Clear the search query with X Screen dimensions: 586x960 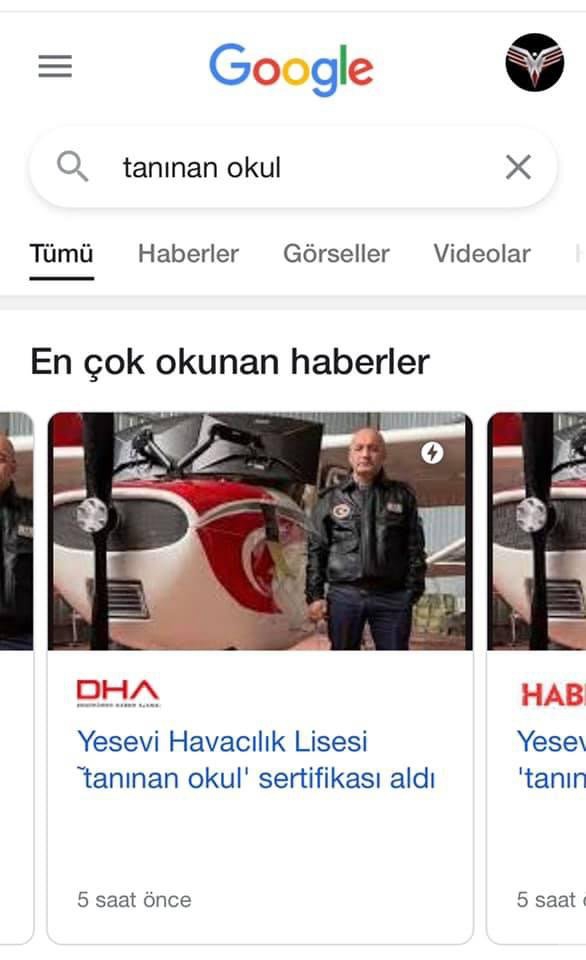click(518, 167)
